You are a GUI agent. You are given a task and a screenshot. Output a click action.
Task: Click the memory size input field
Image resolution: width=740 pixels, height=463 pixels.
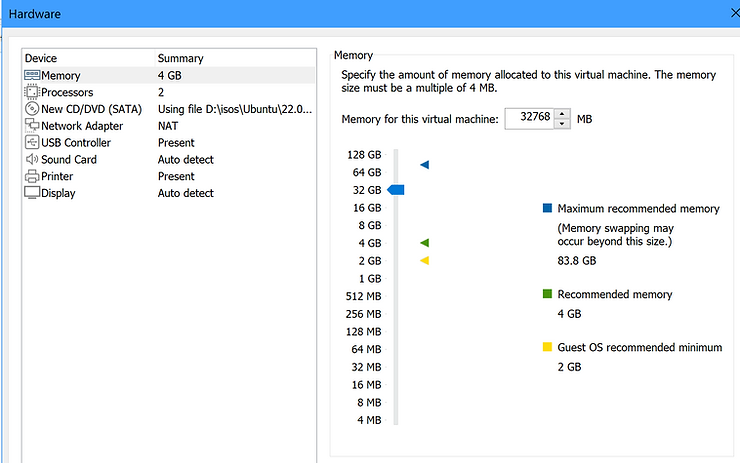point(528,119)
